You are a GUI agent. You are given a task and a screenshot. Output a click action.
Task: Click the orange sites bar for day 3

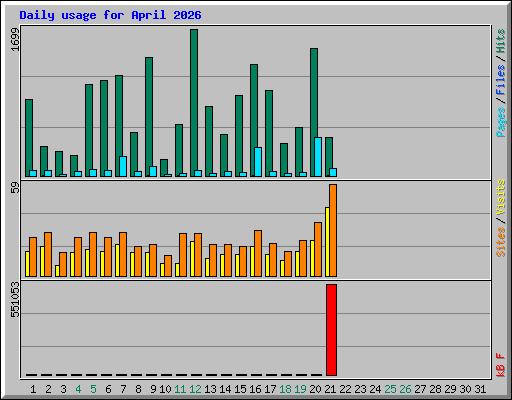pyautogui.click(x=63, y=264)
